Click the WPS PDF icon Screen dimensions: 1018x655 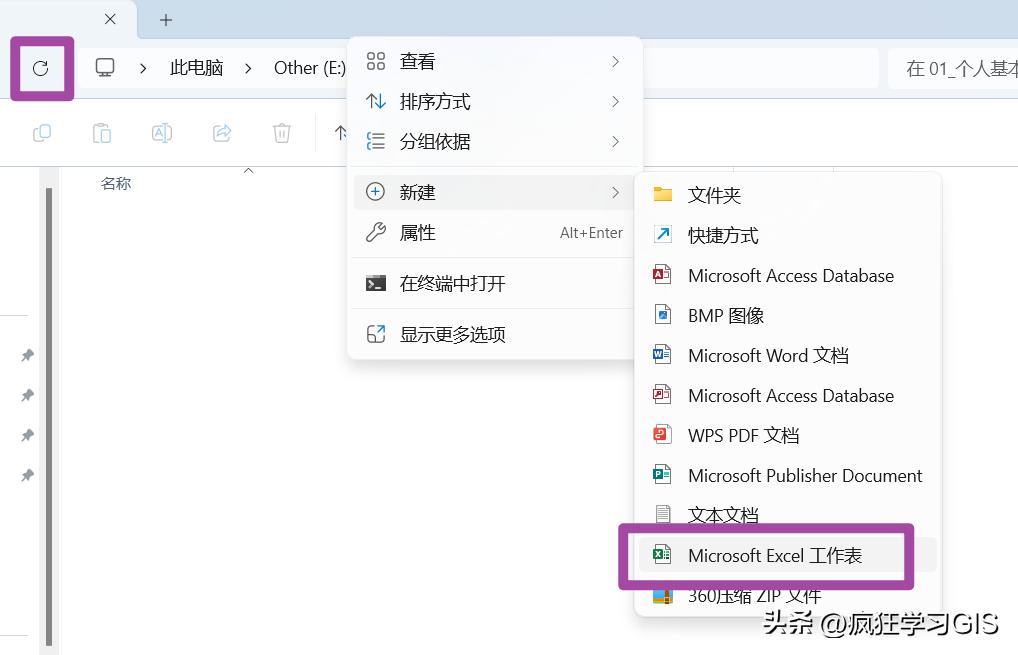click(x=662, y=434)
